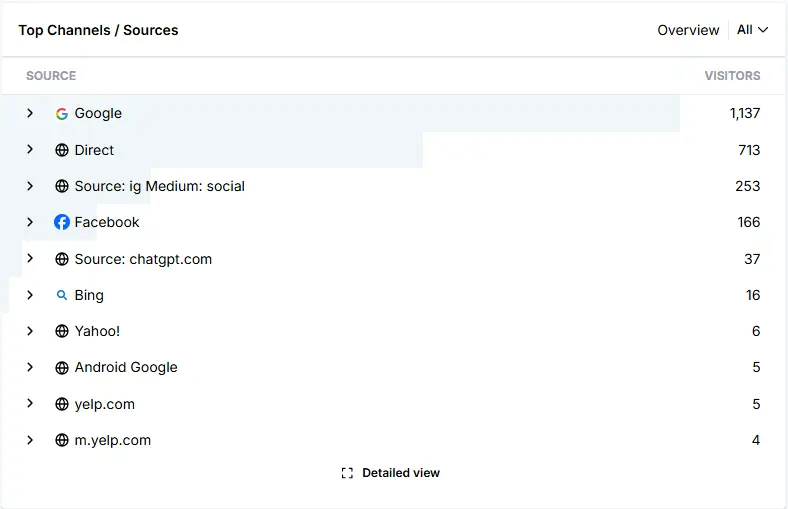
Task: Select the Source: chatgpt.com label
Action: pyautogui.click(x=143, y=259)
